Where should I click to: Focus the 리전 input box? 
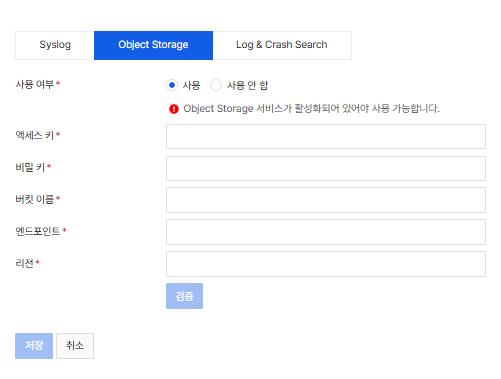pos(326,264)
